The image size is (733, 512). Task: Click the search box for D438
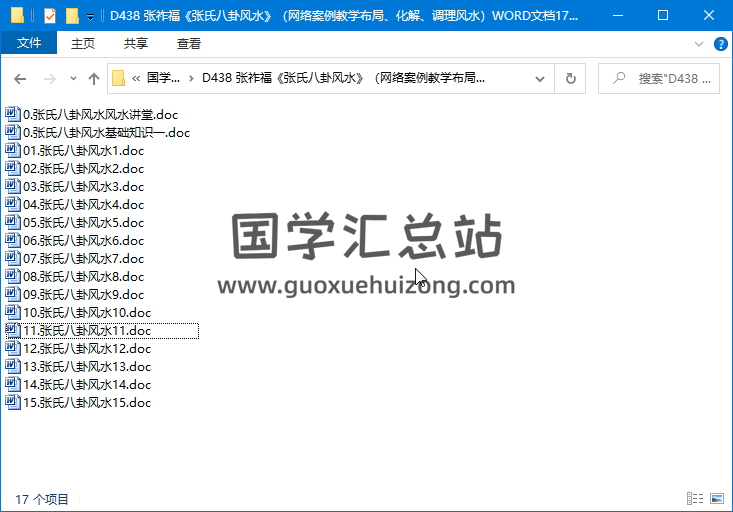(x=659, y=79)
